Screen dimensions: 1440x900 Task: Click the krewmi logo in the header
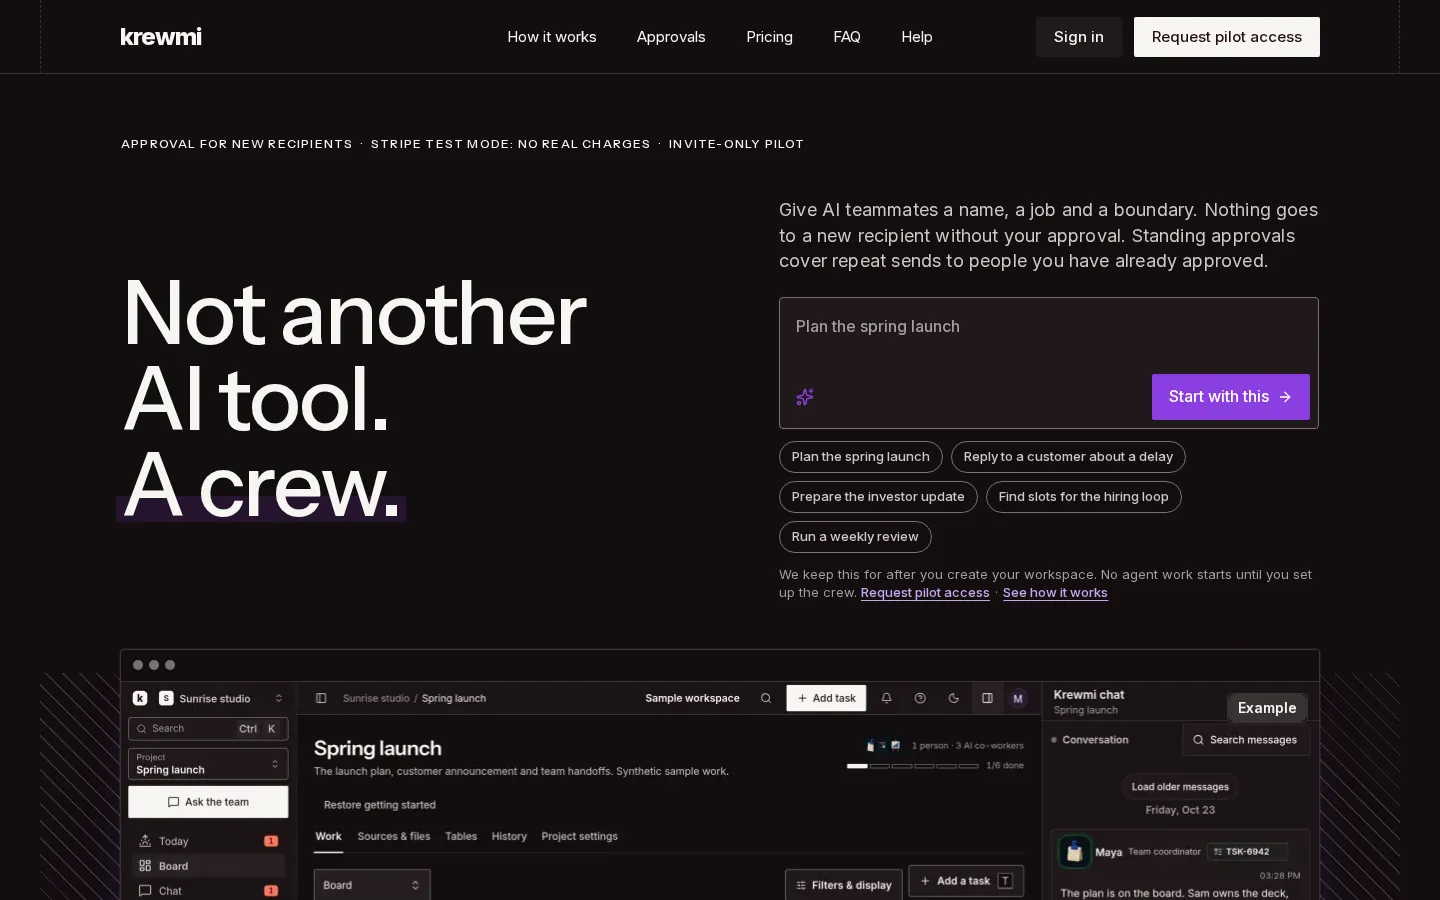[161, 37]
